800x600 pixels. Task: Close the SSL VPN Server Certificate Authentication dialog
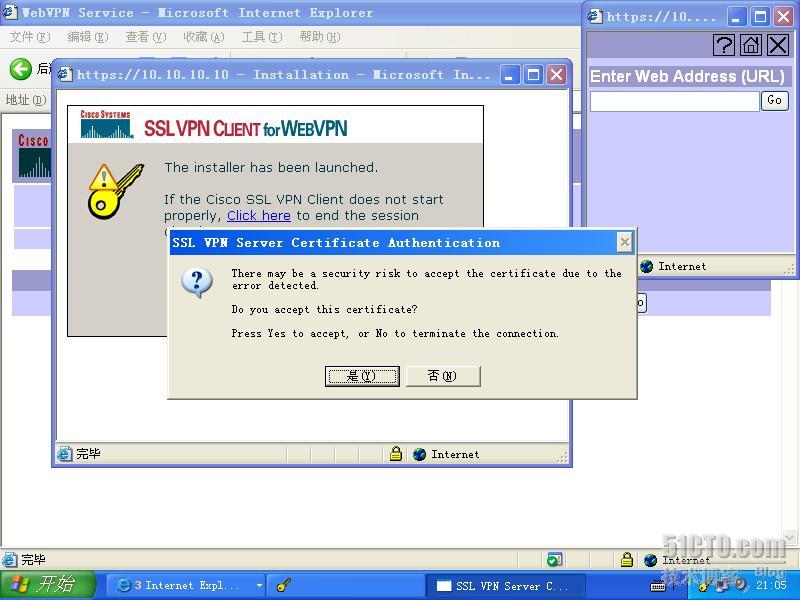[624, 242]
